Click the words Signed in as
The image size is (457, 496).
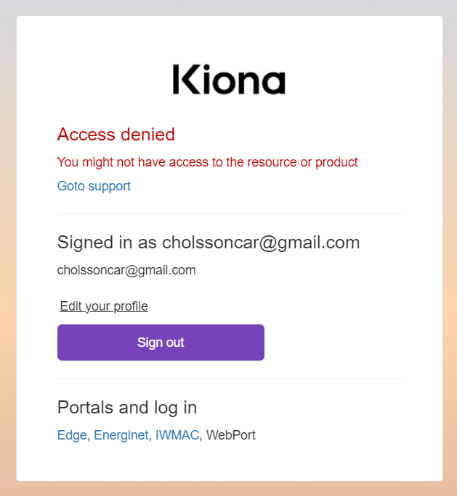107,242
